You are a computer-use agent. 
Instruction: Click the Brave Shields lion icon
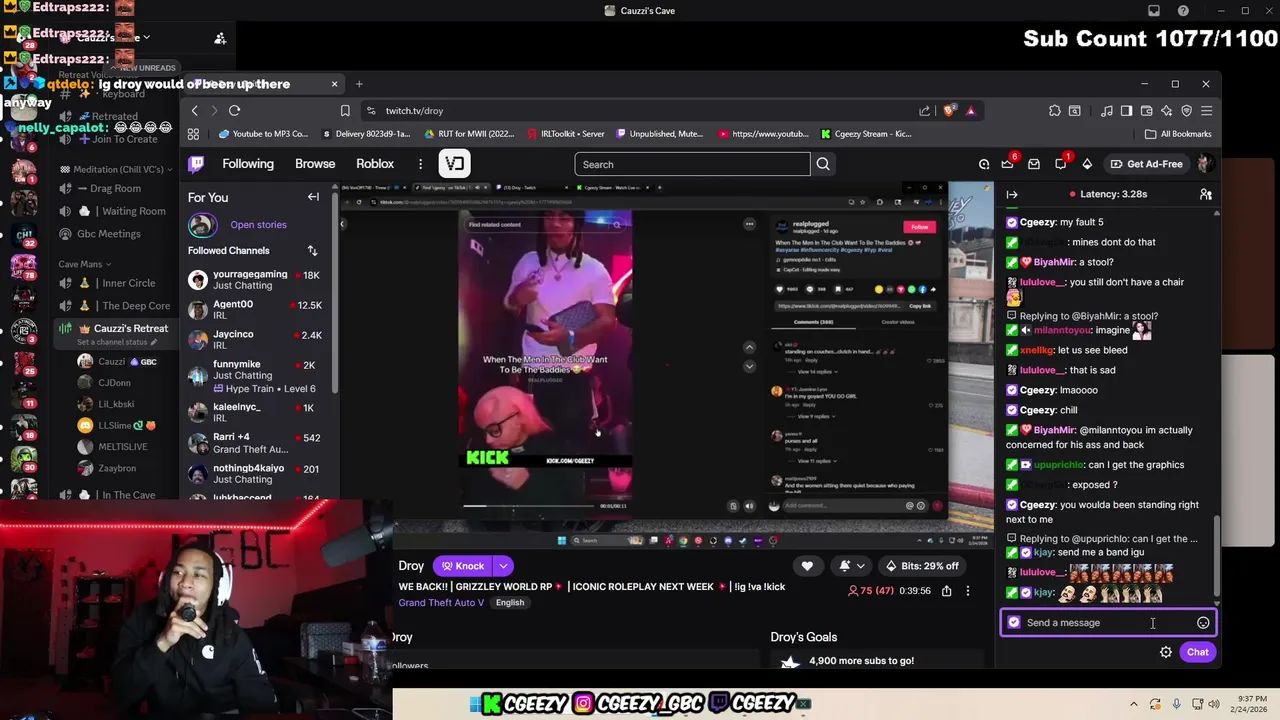click(x=949, y=110)
